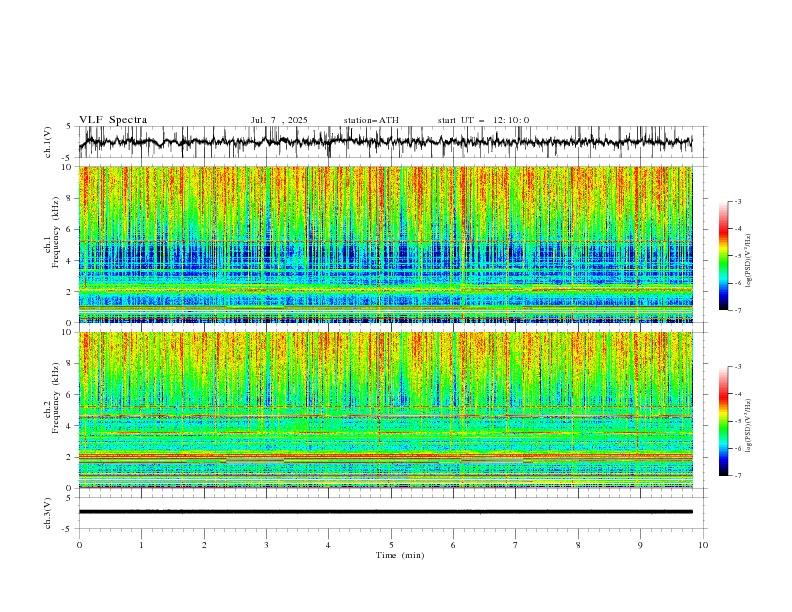Select the date text "Jul. 7 , 2025"
Viewport: 792px width, 612px height.
[279, 120]
